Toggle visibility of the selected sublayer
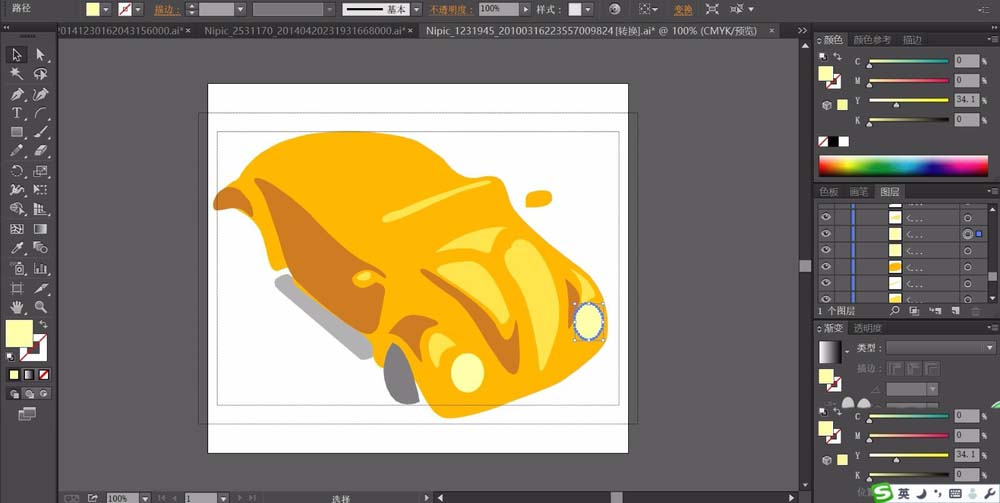 tap(826, 233)
